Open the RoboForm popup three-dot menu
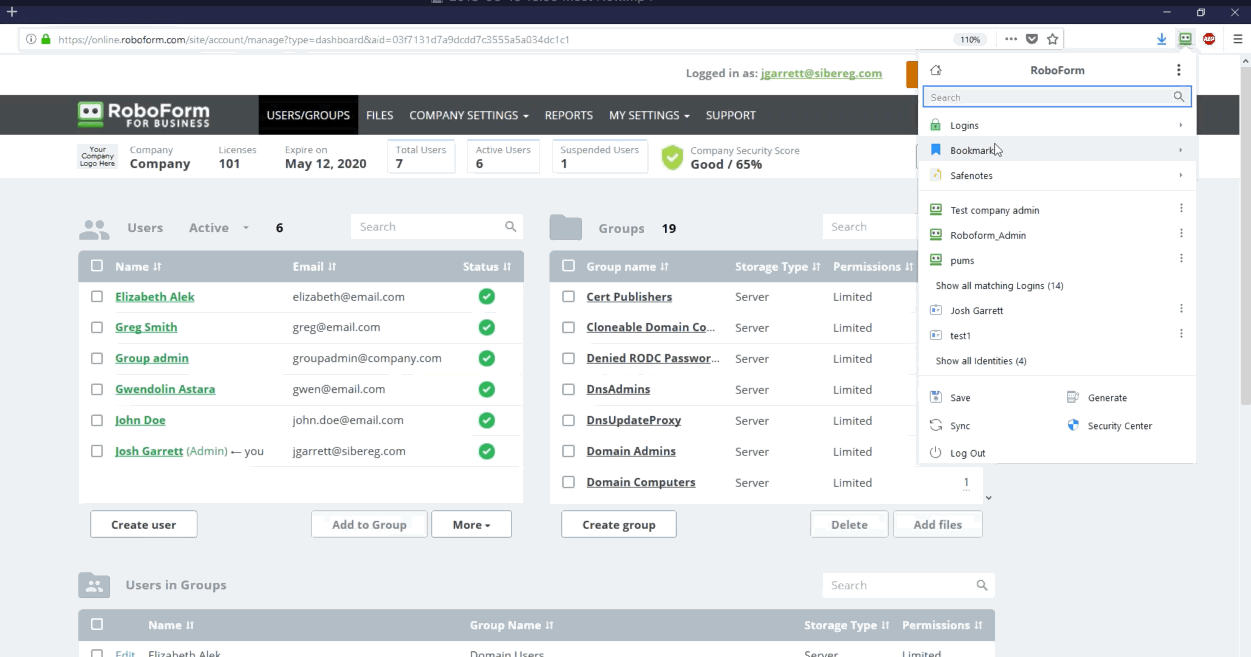The height and width of the screenshot is (657, 1251). click(x=1179, y=70)
